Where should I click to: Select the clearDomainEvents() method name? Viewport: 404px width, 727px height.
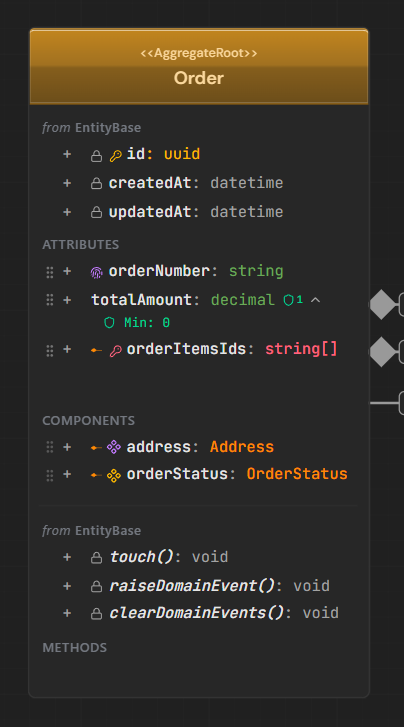(x=197, y=613)
